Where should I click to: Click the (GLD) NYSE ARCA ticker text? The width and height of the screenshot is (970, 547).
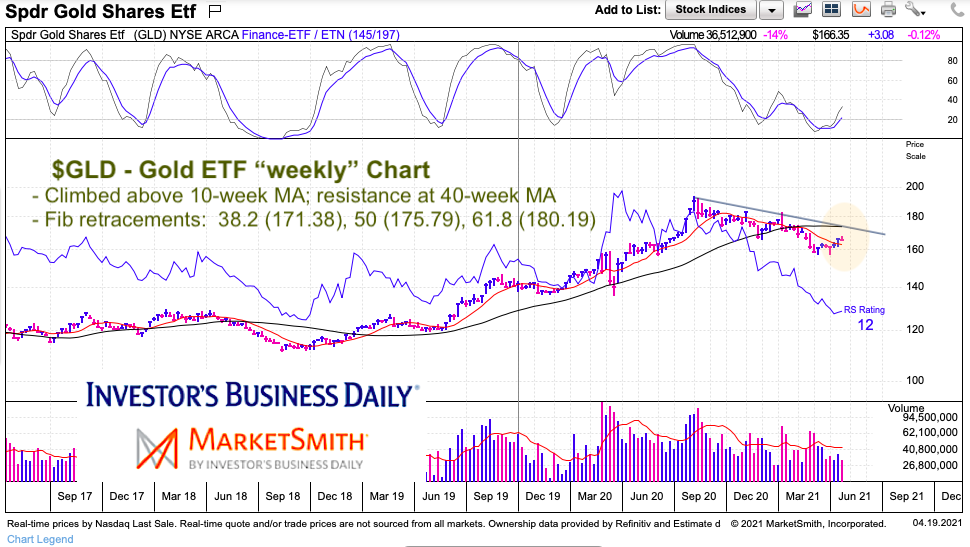(x=186, y=35)
